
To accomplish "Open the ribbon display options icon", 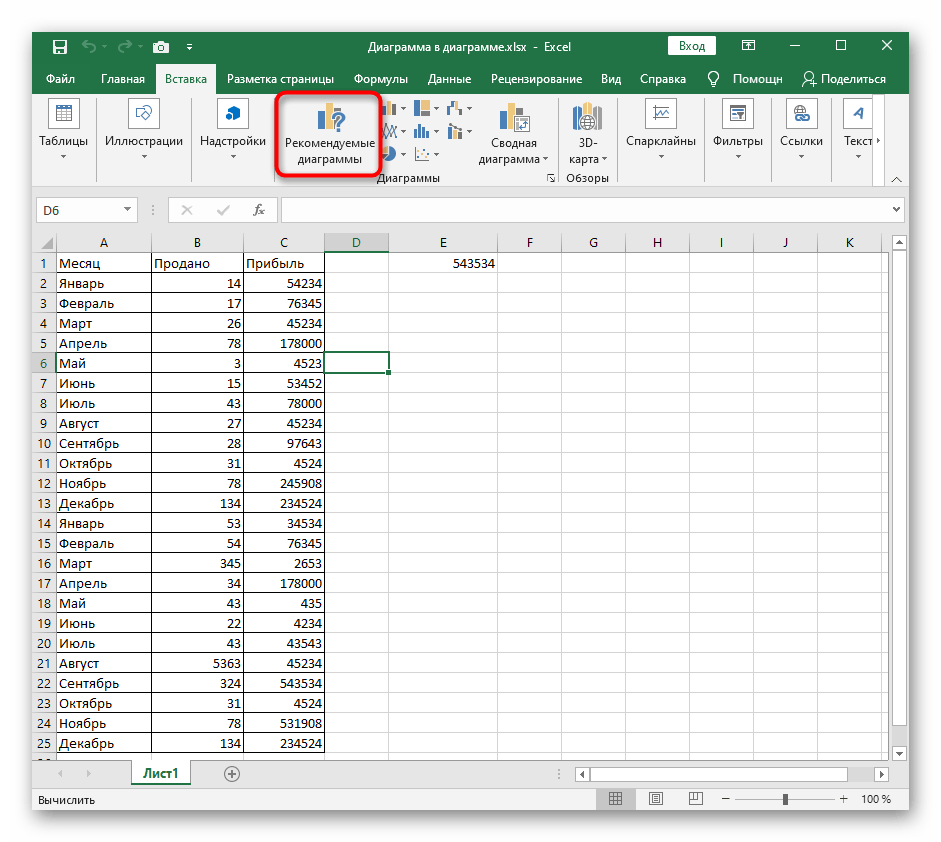I will pos(748,46).
